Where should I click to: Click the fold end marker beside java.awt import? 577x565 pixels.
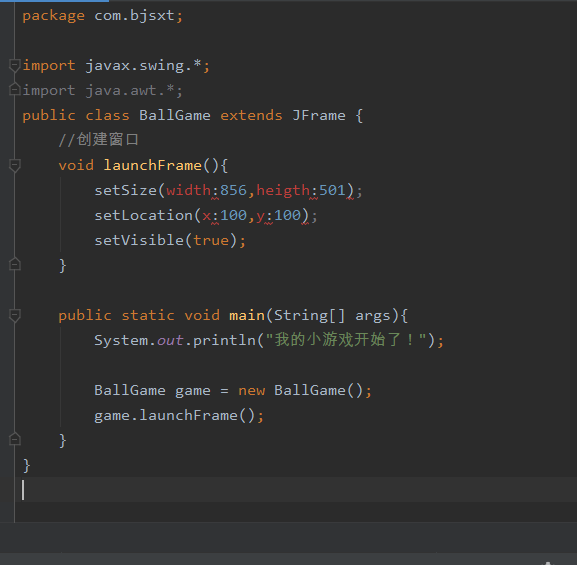(x=14, y=89)
